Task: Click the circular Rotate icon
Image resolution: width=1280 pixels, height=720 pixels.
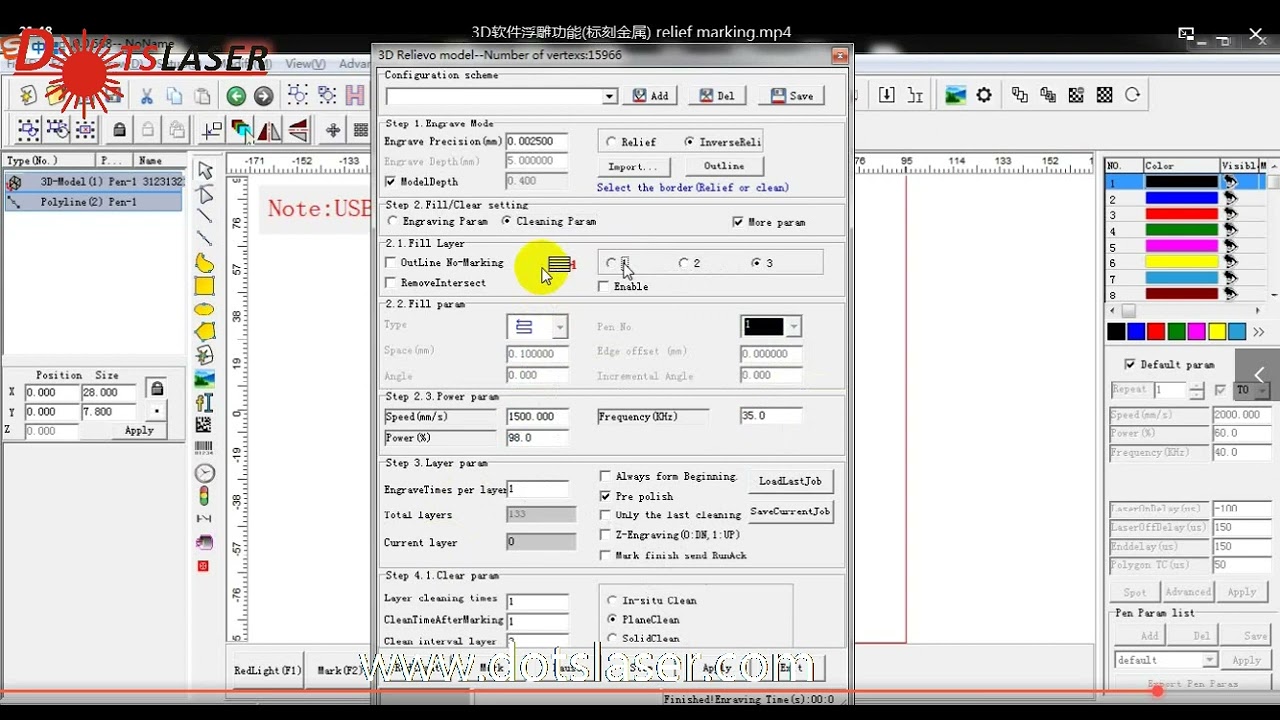Action: (1132, 95)
